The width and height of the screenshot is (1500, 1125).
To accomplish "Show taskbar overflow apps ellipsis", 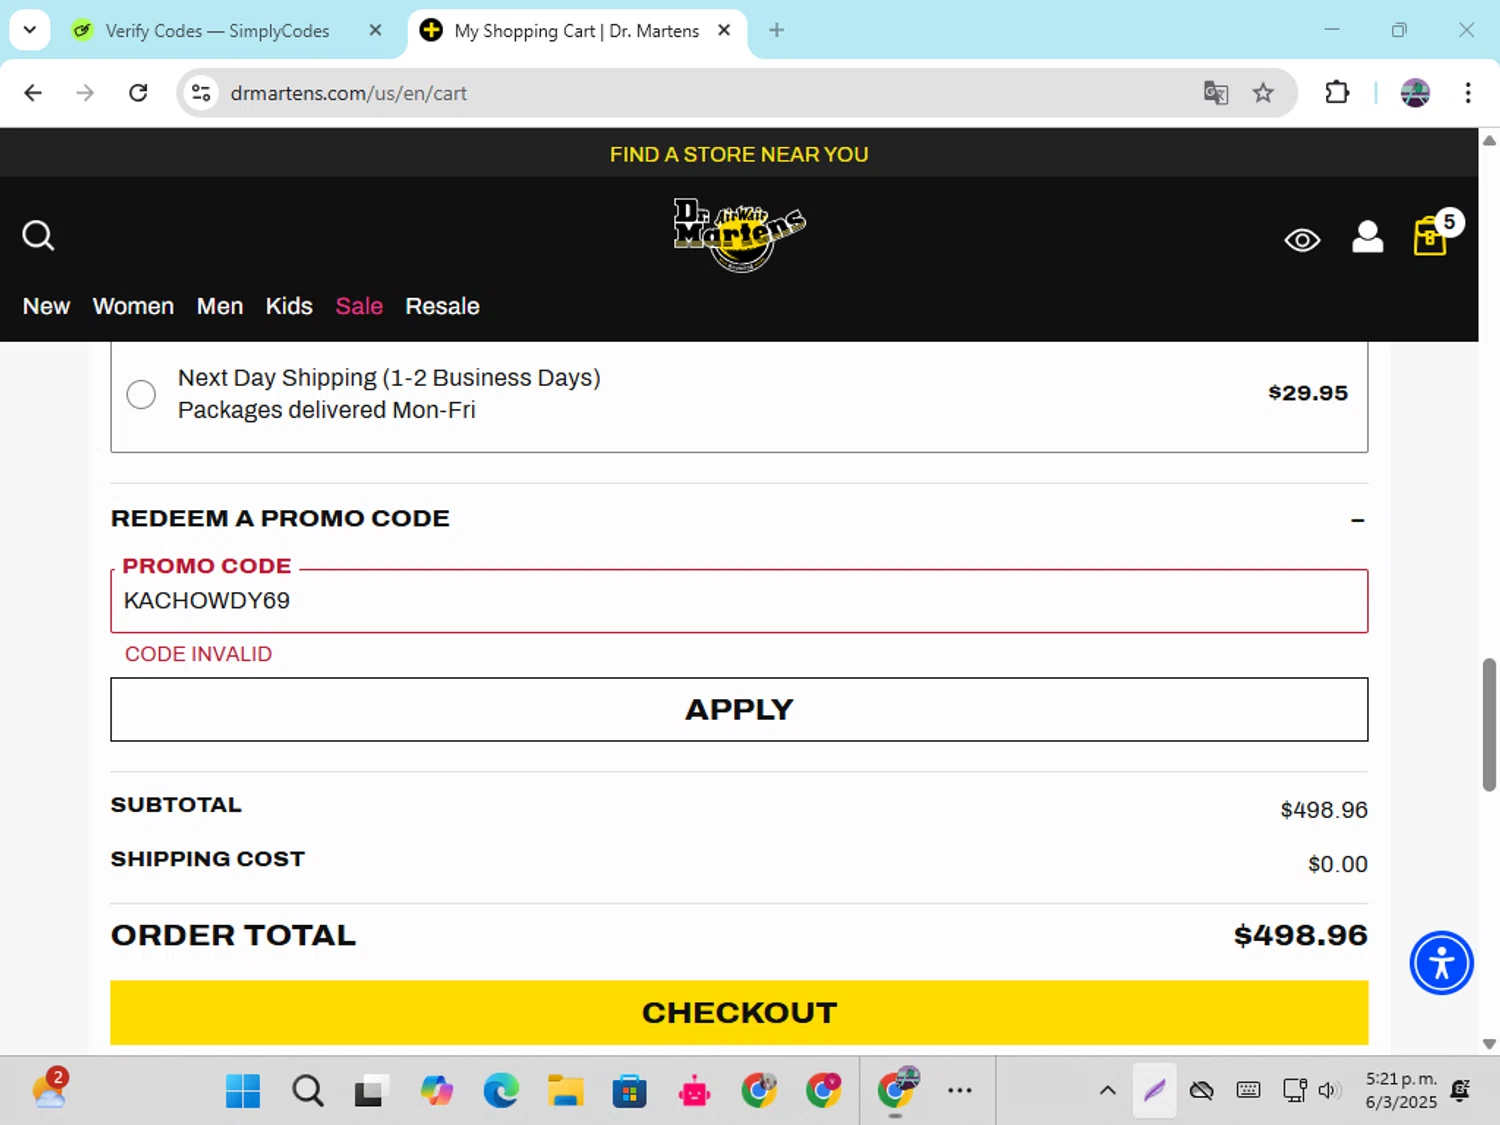I will (x=960, y=1091).
